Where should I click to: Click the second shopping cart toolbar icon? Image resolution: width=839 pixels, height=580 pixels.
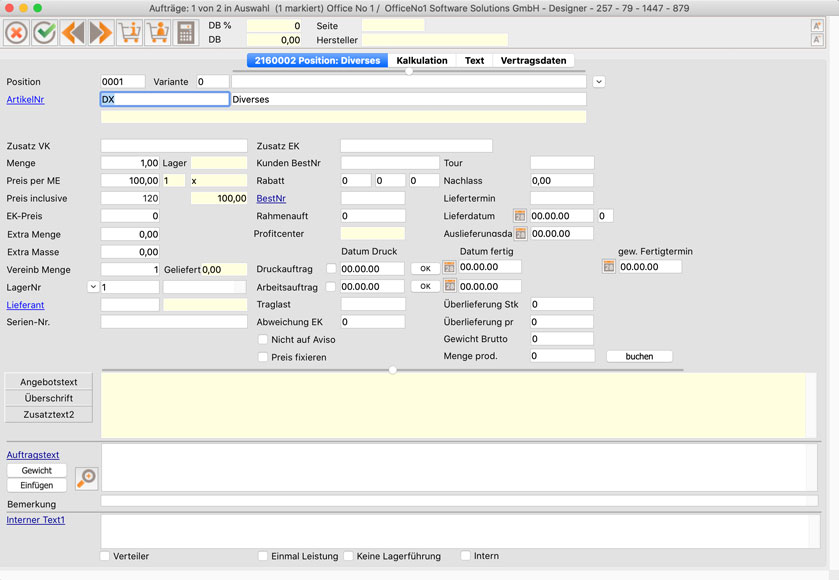coord(158,33)
